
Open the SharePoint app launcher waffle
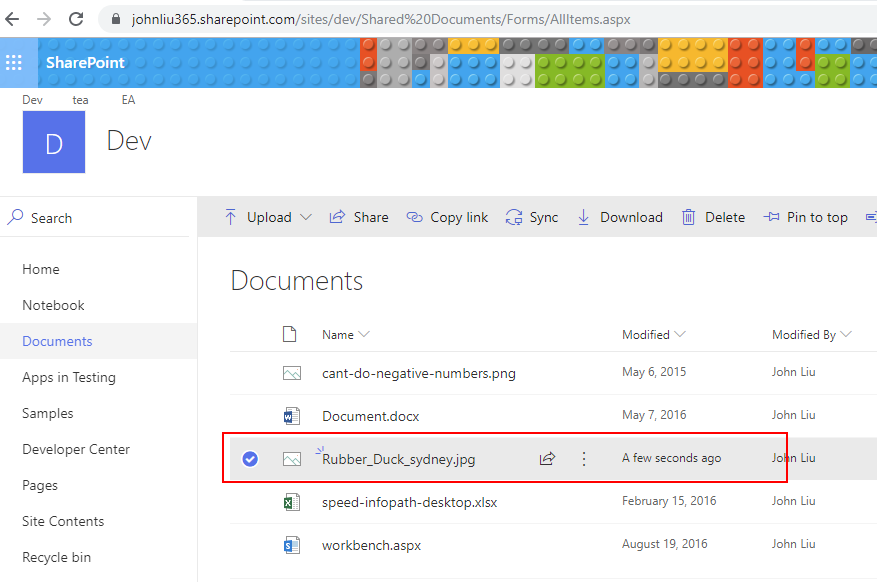[14, 62]
